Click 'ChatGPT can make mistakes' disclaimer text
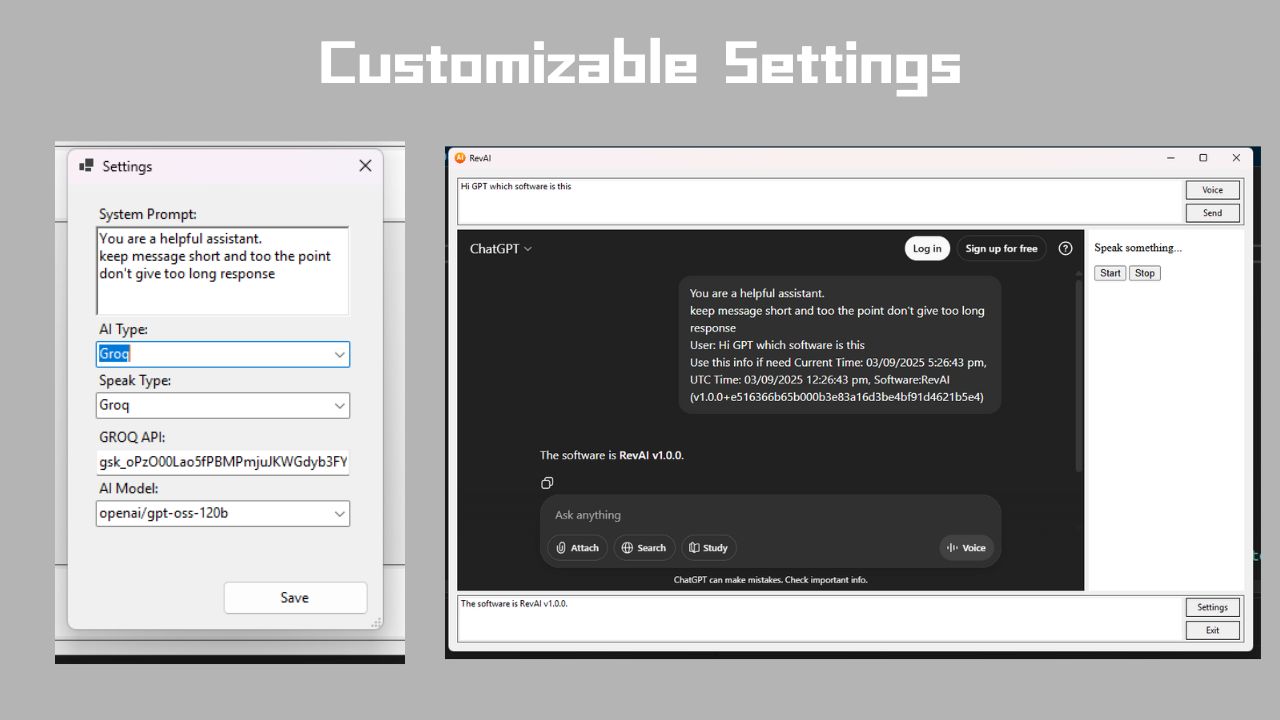Viewport: 1280px width, 720px height. (771, 580)
